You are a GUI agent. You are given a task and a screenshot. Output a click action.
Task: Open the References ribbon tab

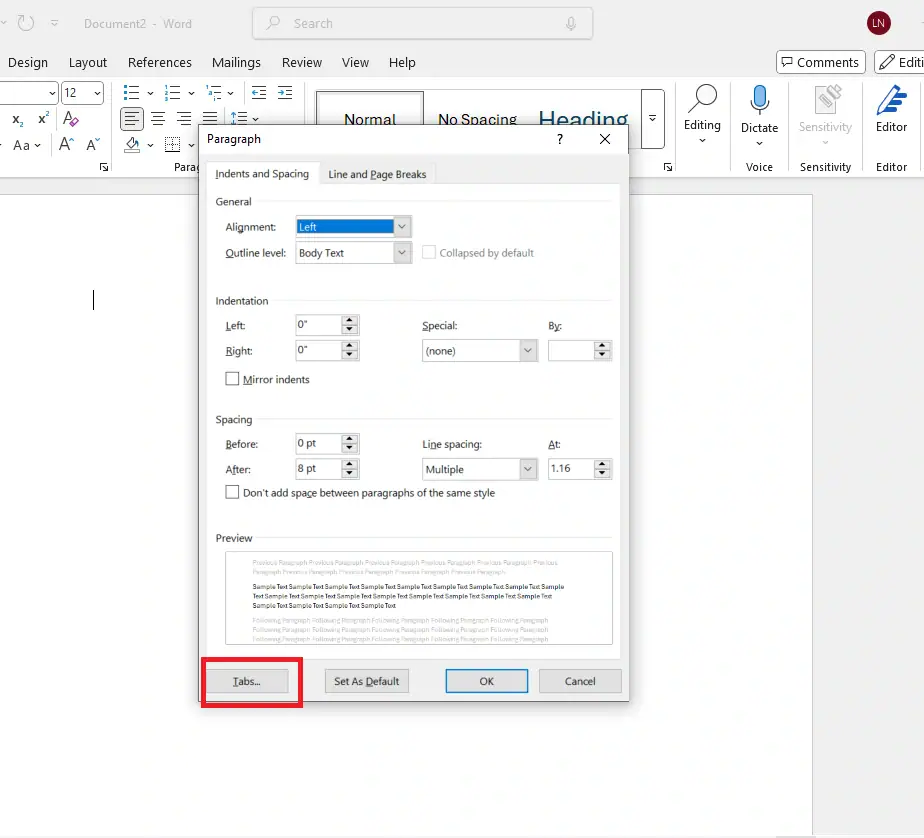[x=159, y=62]
